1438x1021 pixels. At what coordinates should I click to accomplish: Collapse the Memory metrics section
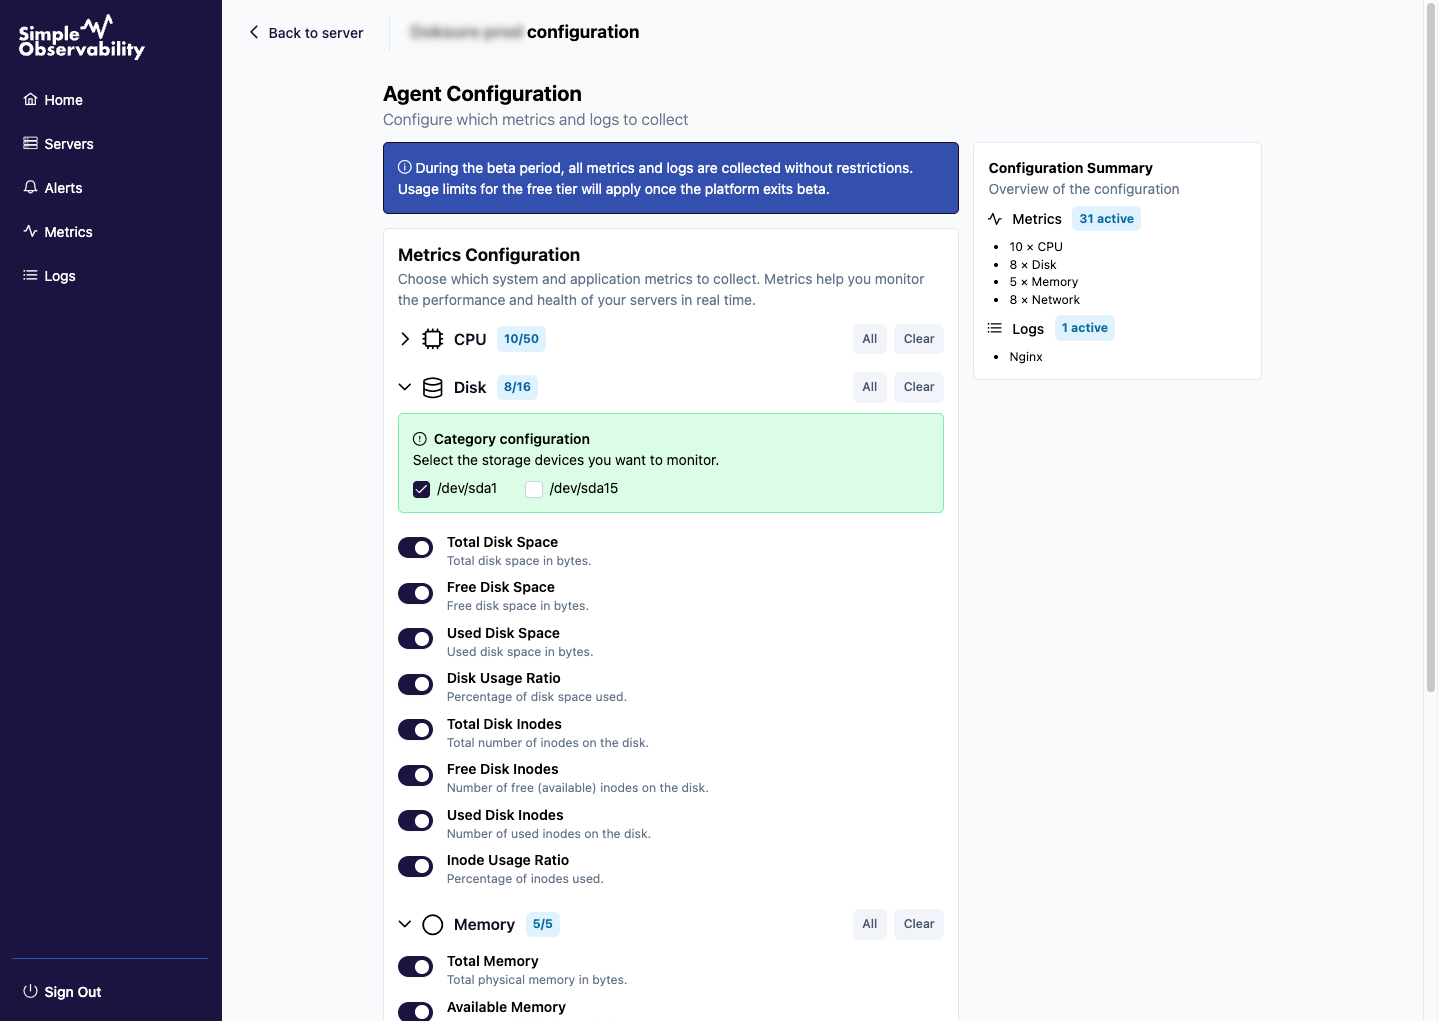405,924
